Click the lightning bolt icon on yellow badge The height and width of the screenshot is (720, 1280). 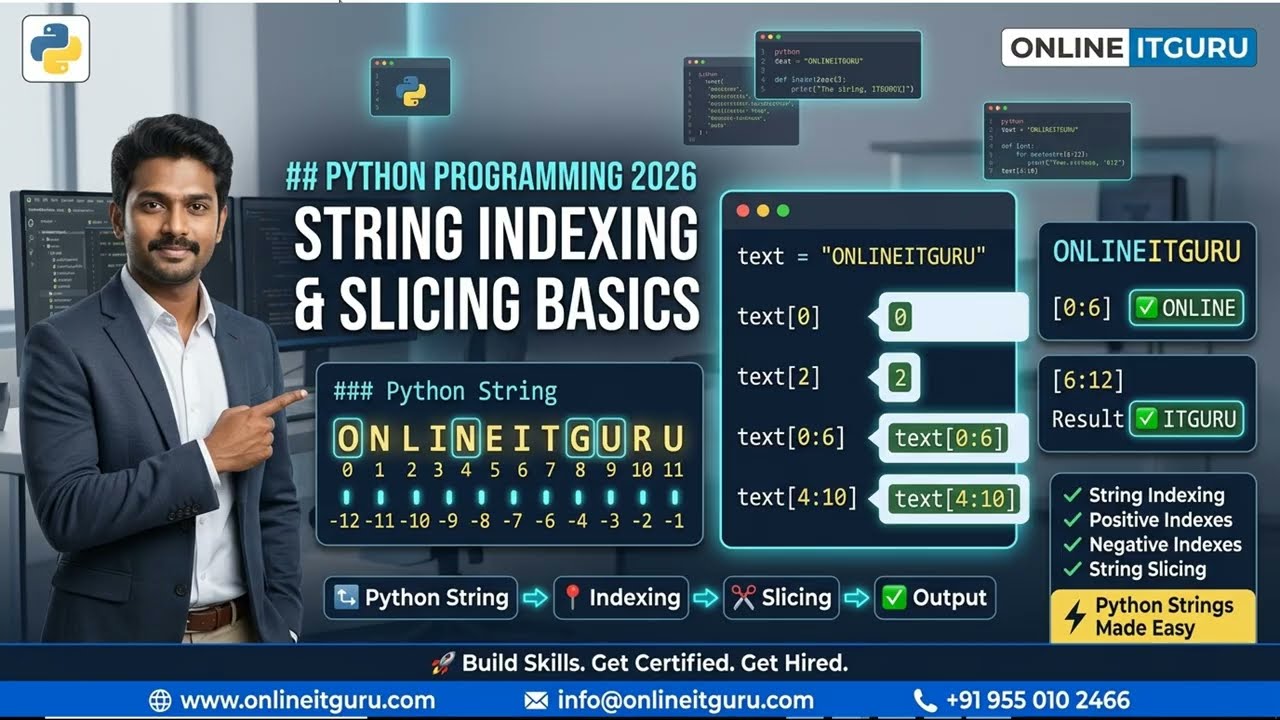click(1075, 617)
